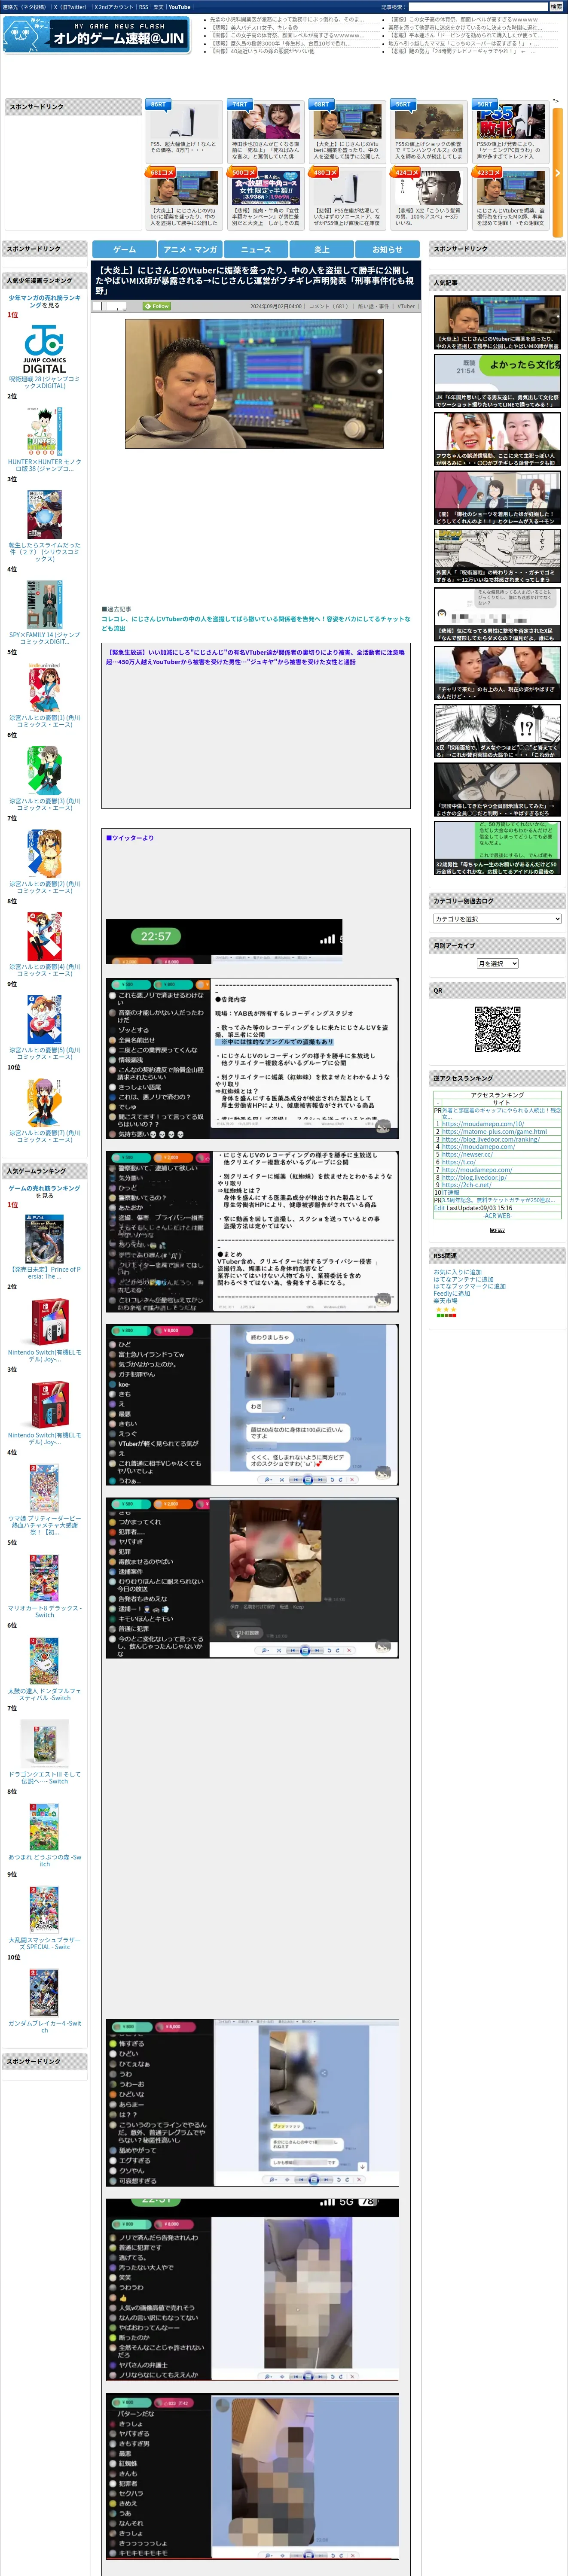
Task: Click the -ACR WEB- link
Action: (497, 1215)
